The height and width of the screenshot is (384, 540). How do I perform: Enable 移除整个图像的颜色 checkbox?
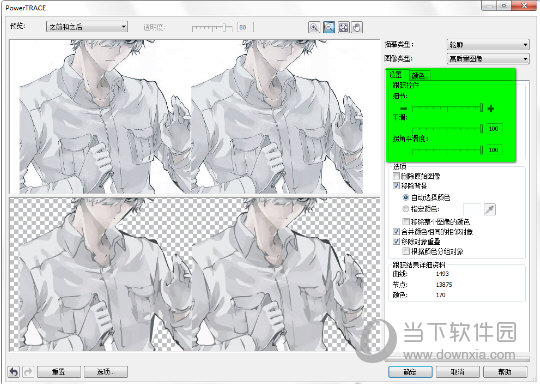[x=406, y=221]
